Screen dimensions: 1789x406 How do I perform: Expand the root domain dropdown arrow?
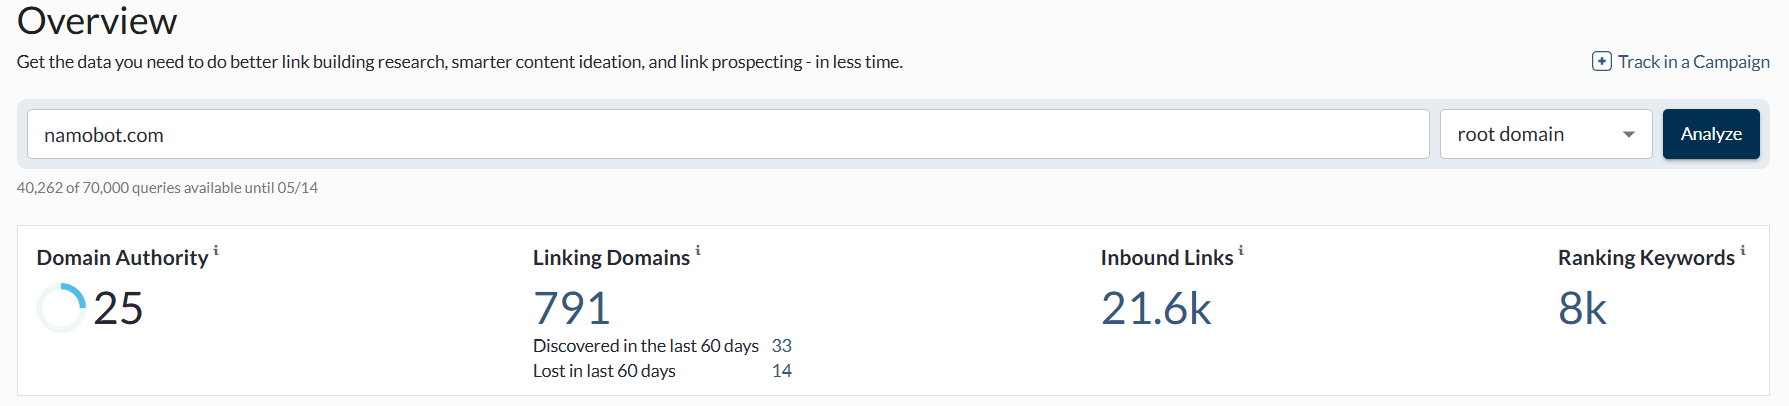1629,134
